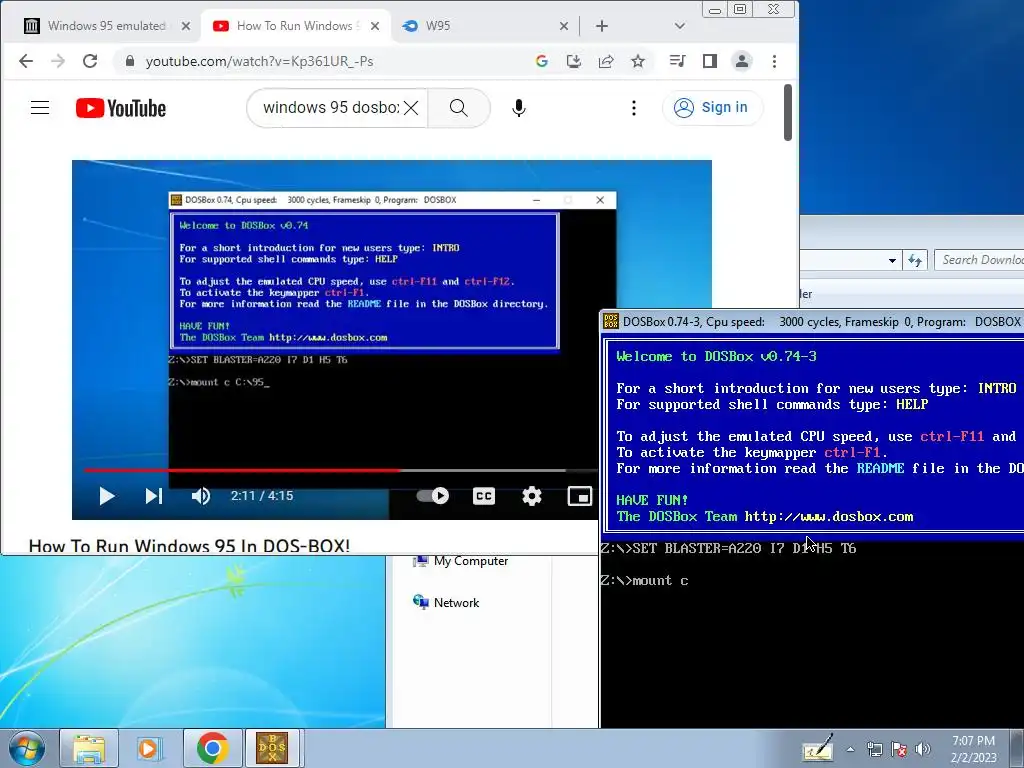This screenshot has height=768, width=1024.
Task: Share this page icon
Action: click(x=606, y=61)
